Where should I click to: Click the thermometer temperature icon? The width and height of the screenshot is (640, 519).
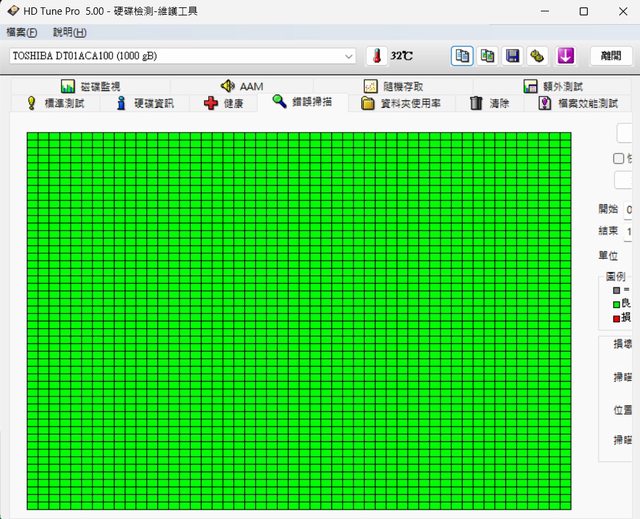pos(376,56)
